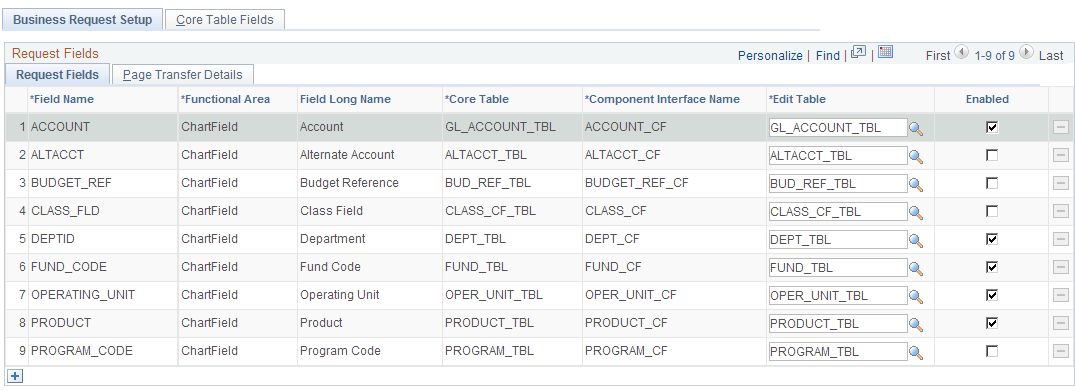This screenshot has width=1075, height=391.
Task: Edit the BUD_REF_TBL edit table field
Action: [838, 184]
